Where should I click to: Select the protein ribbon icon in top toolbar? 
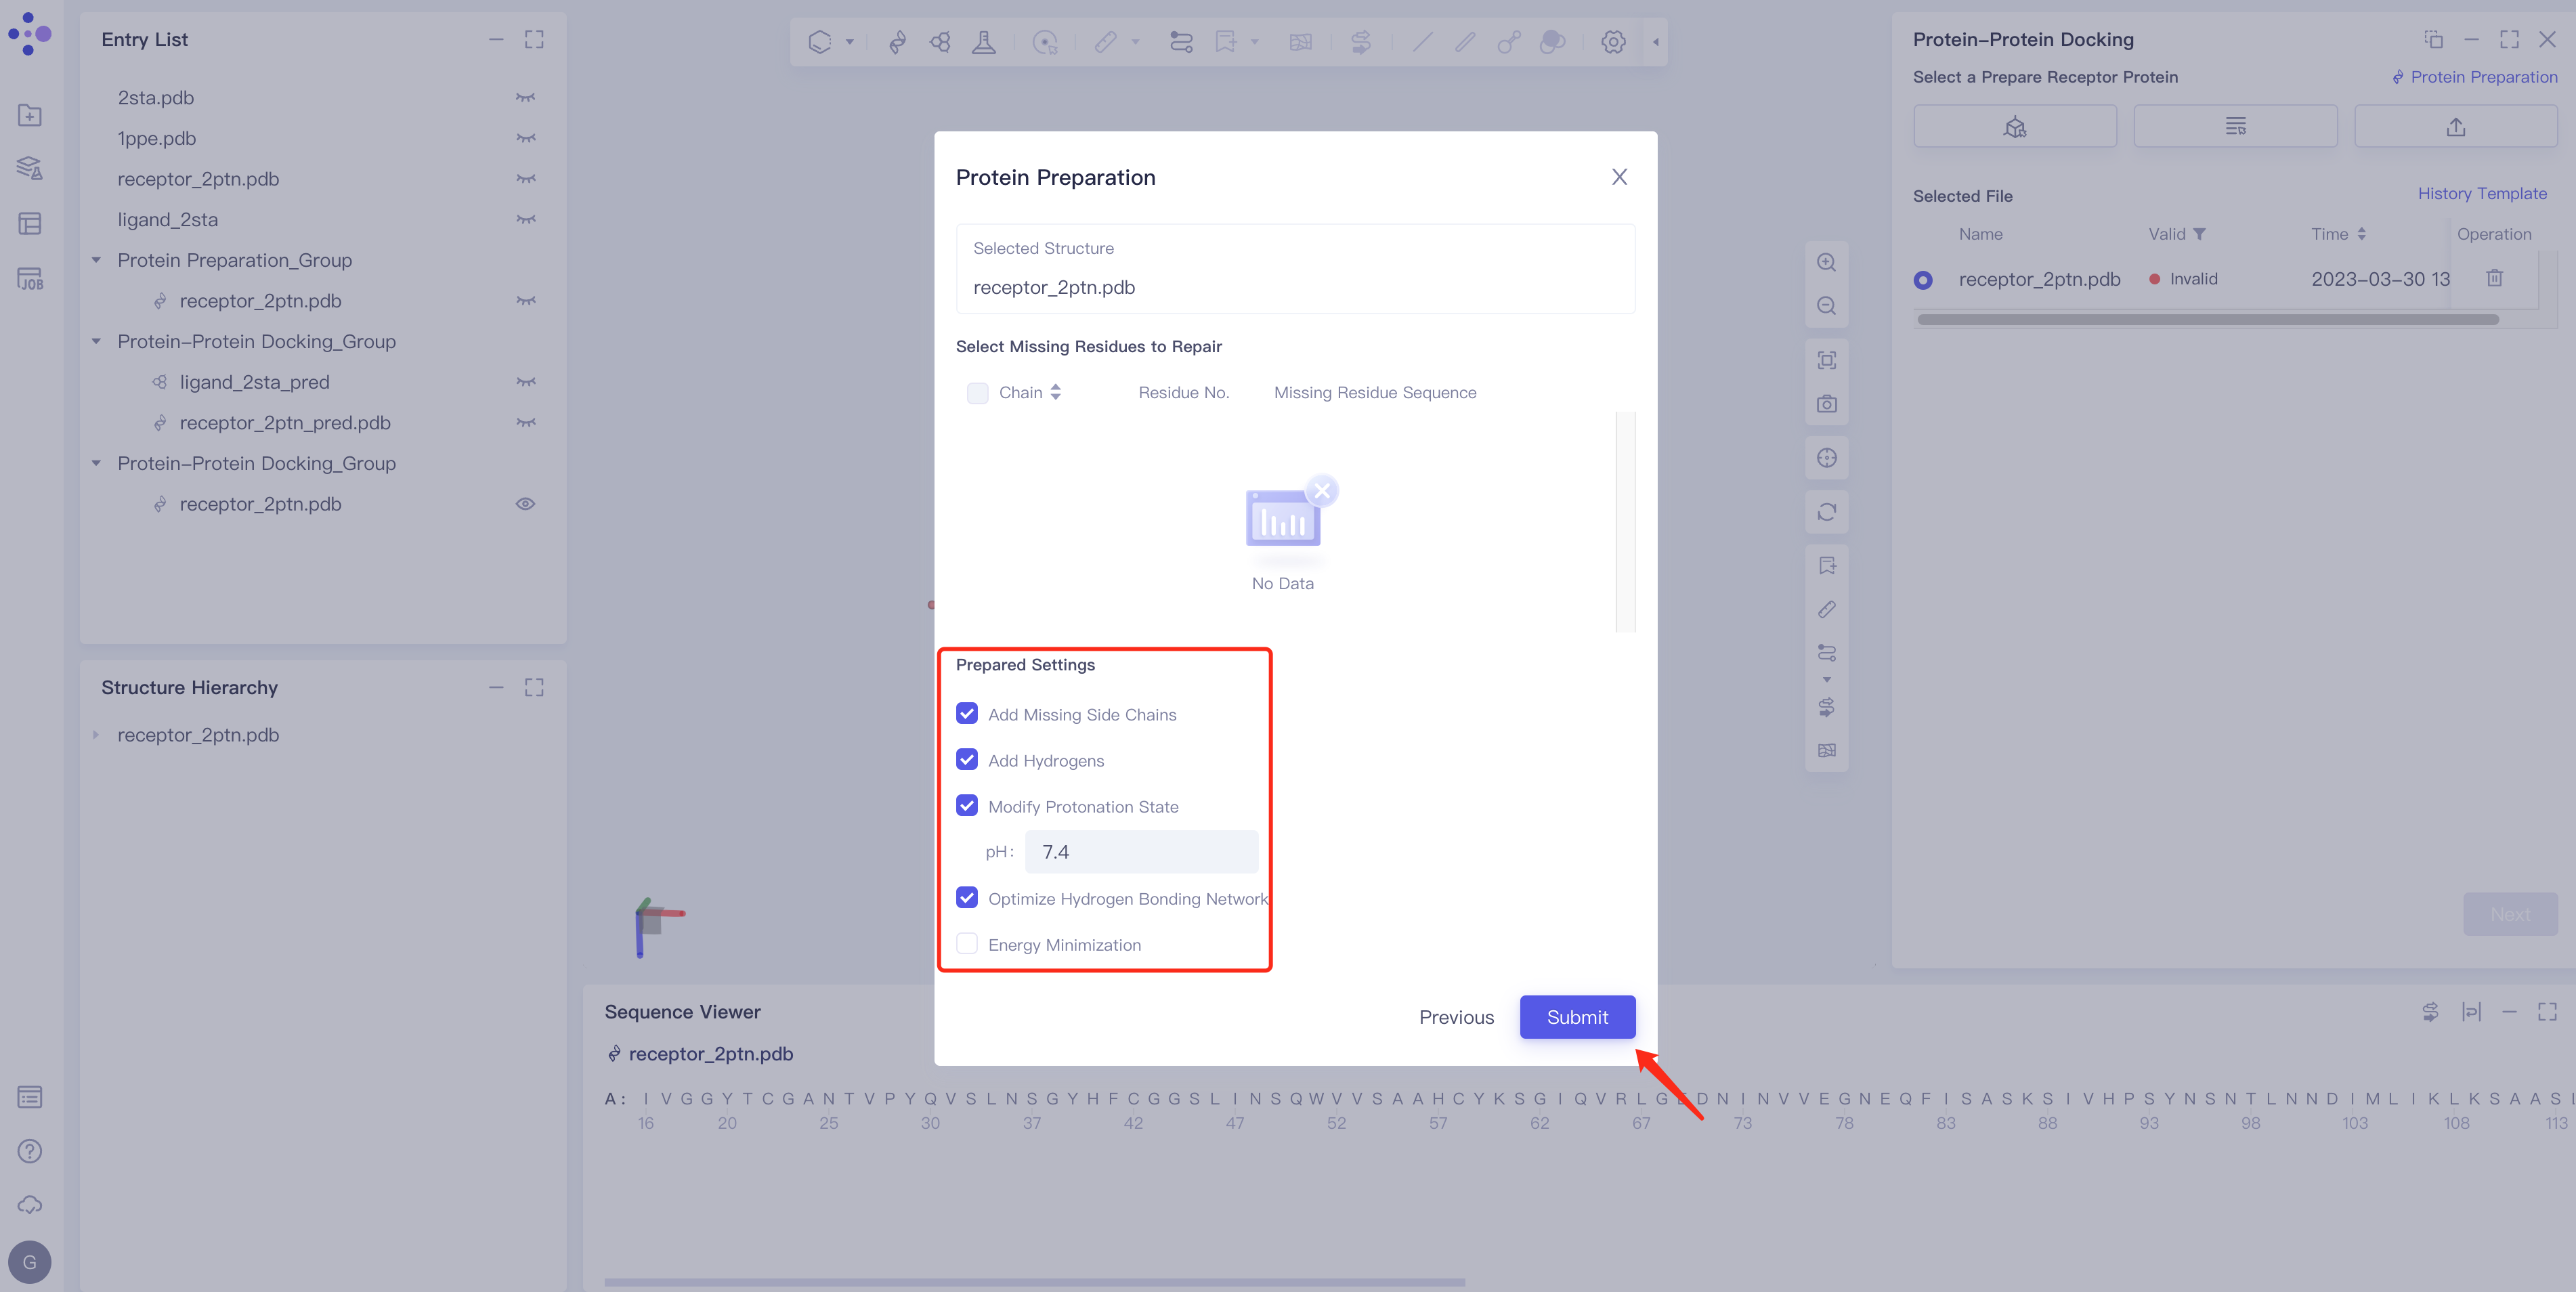click(897, 42)
